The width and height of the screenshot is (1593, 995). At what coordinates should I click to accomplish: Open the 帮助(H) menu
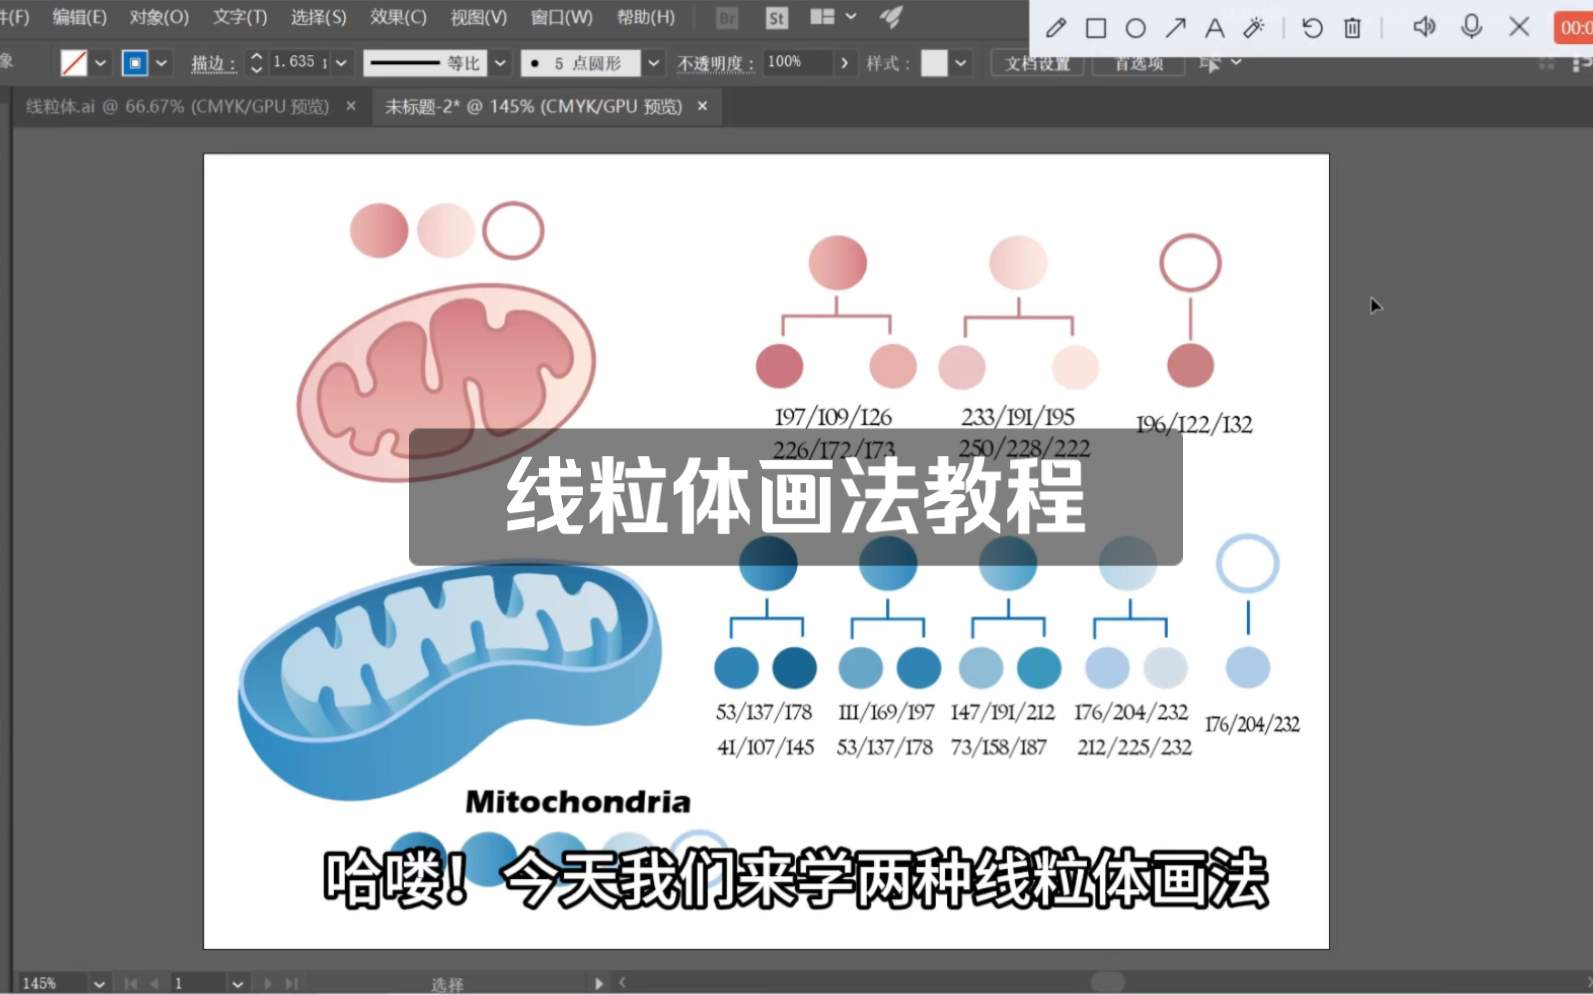(645, 17)
